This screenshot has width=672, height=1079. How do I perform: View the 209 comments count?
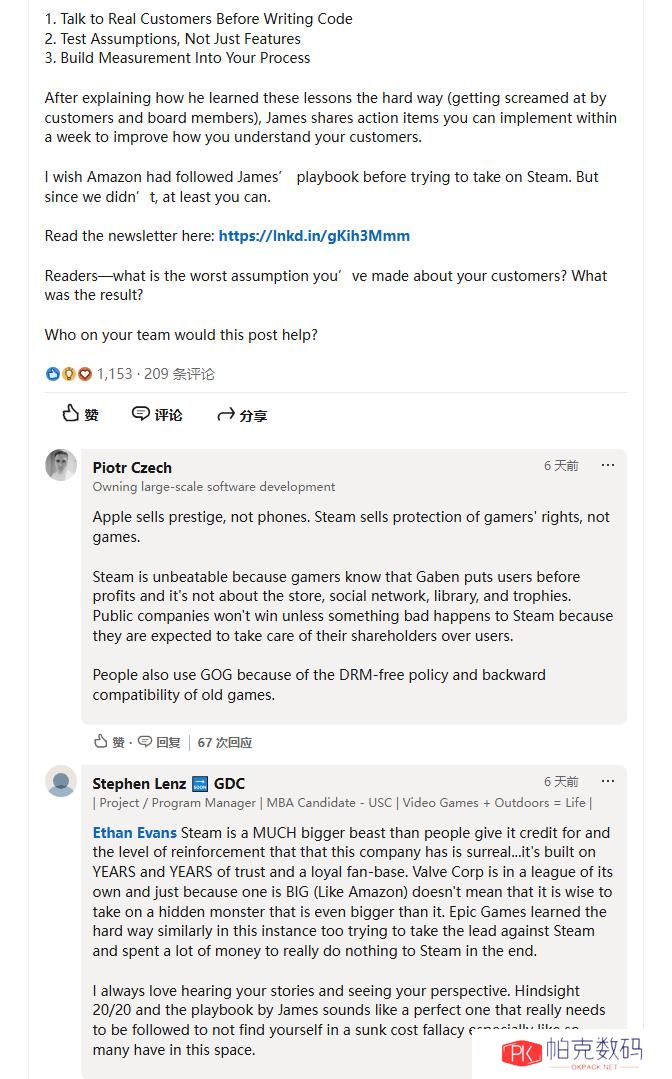(179, 374)
